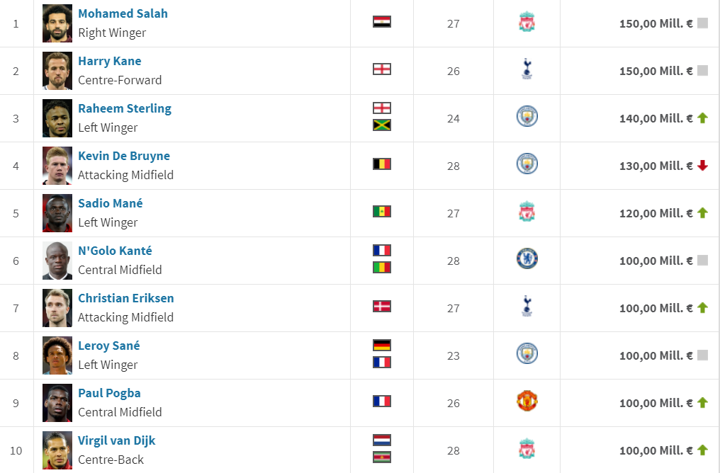Click Tottenham crest next to Harry Kane
The width and height of the screenshot is (720, 473).
pyautogui.click(x=527, y=70)
